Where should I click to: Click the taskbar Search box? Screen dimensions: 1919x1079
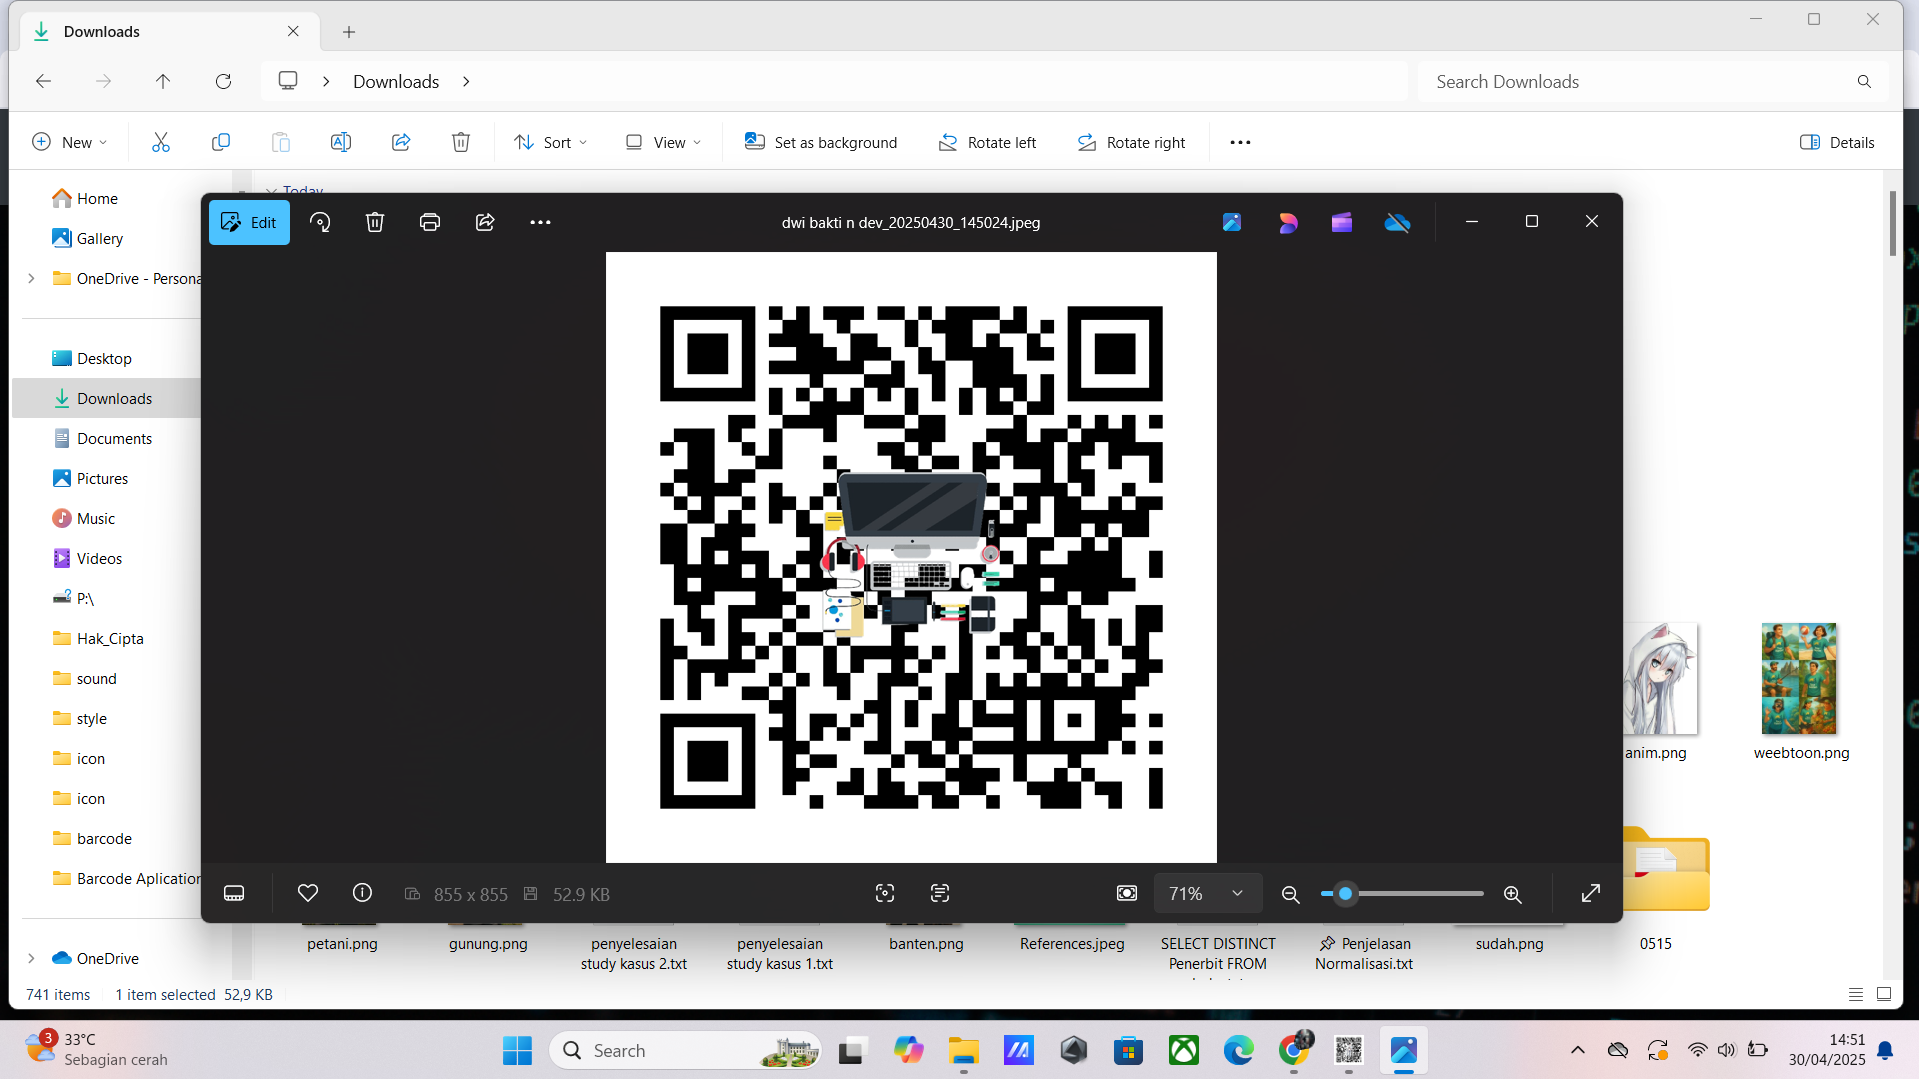685,1050
